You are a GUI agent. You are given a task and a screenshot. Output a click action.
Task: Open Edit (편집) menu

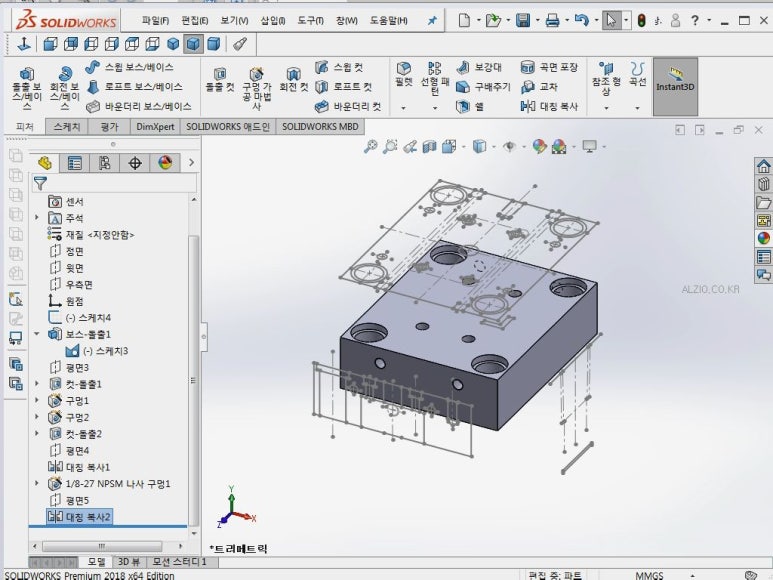tap(194, 21)
